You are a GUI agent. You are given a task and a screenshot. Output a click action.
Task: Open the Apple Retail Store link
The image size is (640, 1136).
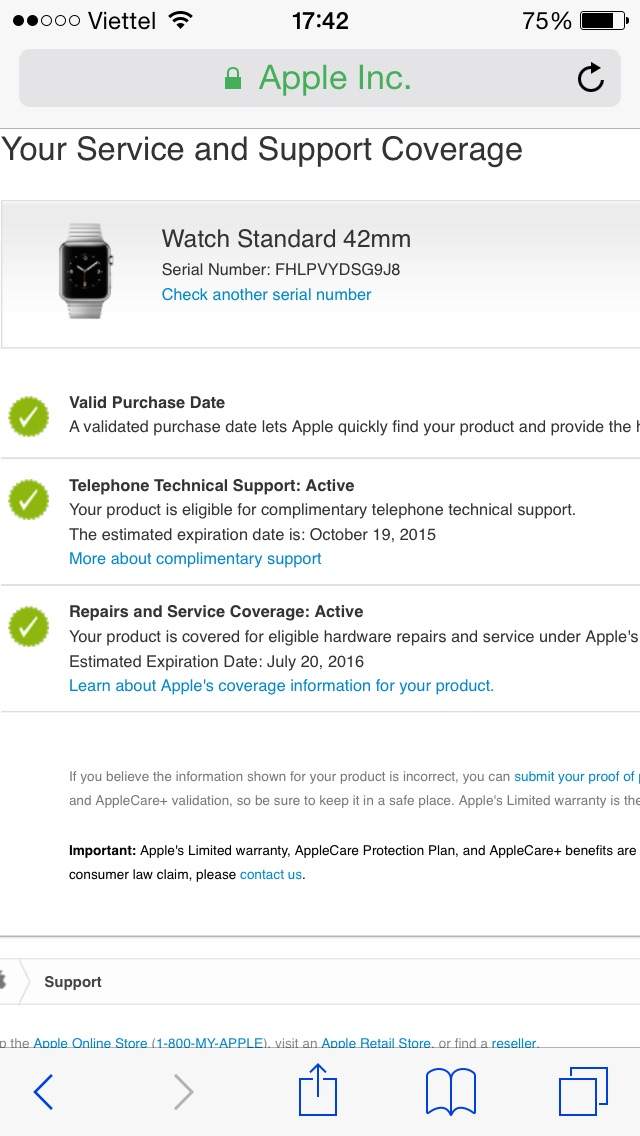(x=376, y=1043)
